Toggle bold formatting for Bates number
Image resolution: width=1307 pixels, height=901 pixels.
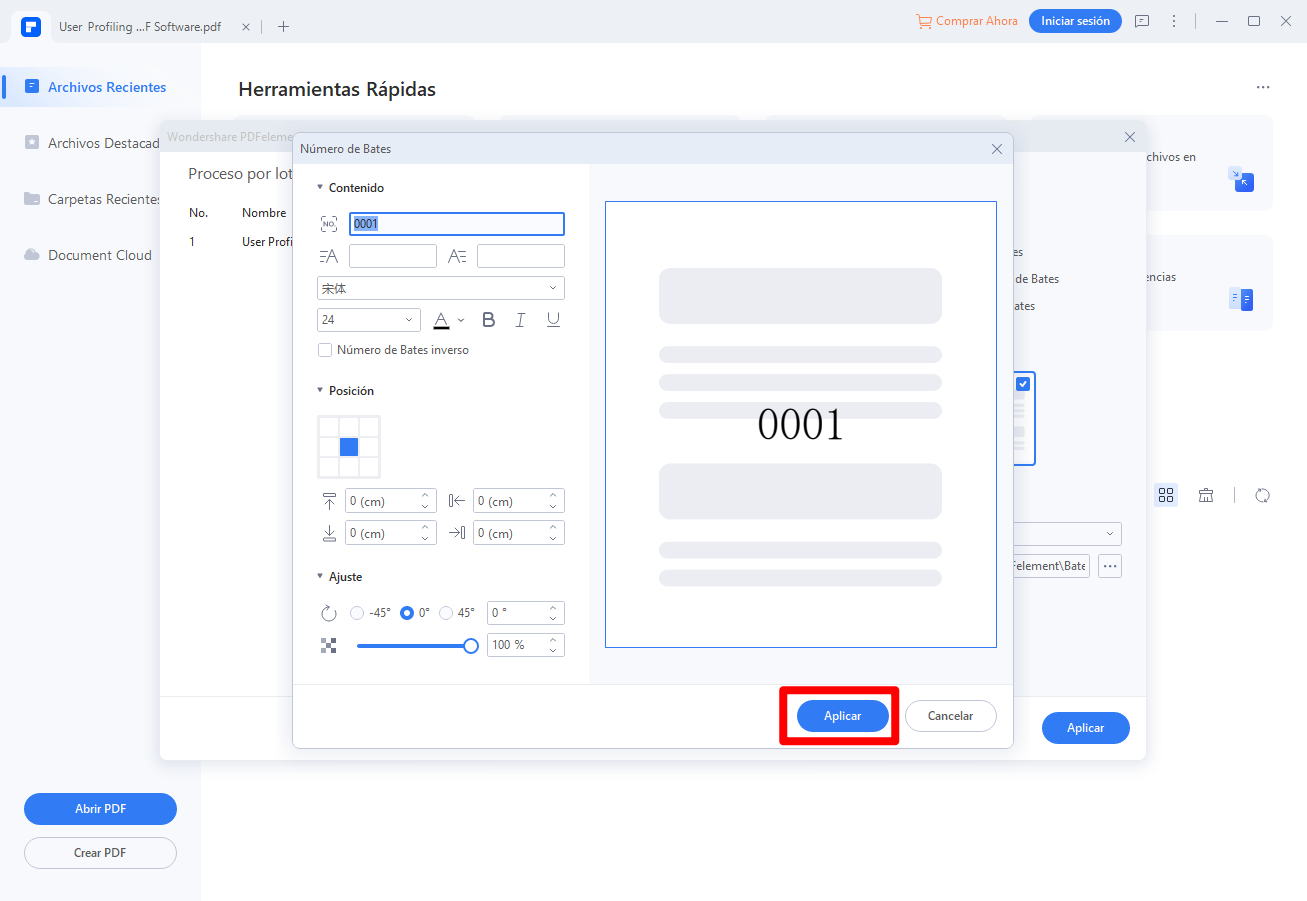pos(489,320)
